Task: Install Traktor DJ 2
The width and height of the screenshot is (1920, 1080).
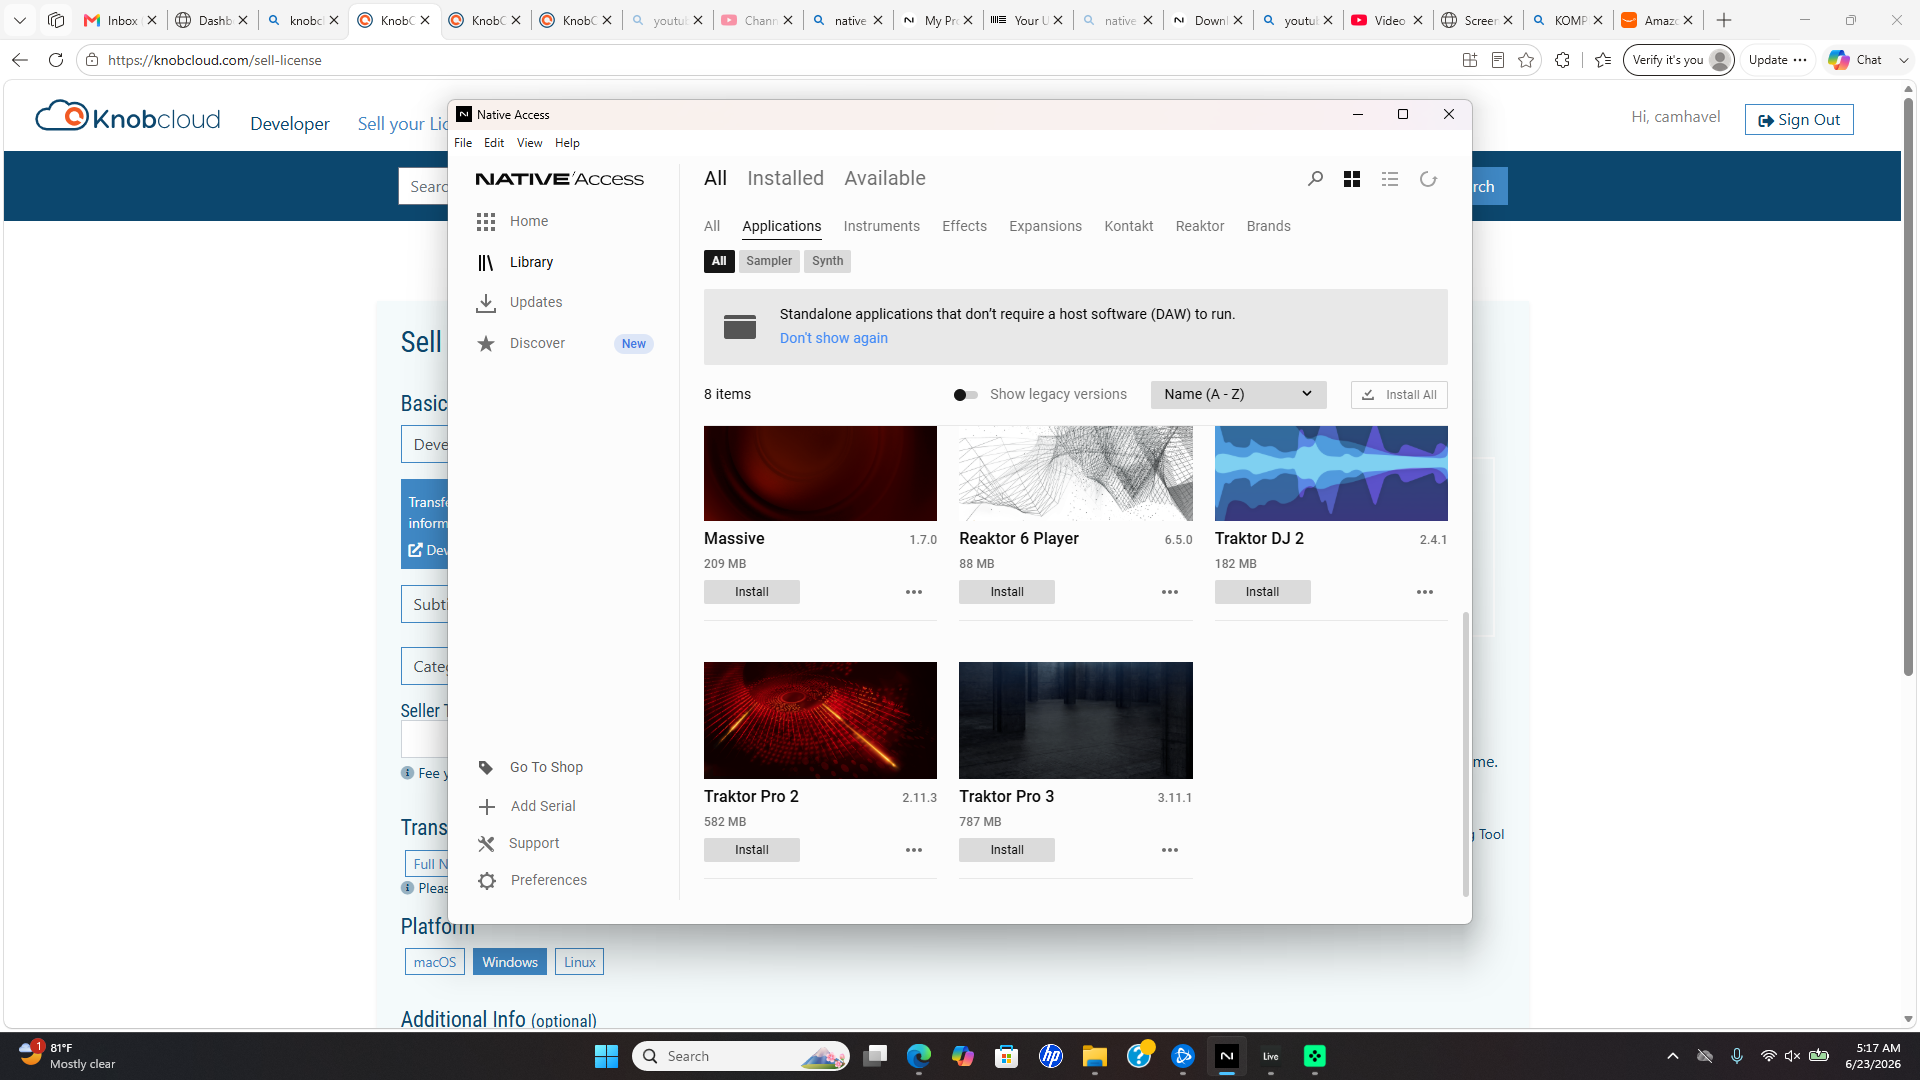Action: (1262, 592)
